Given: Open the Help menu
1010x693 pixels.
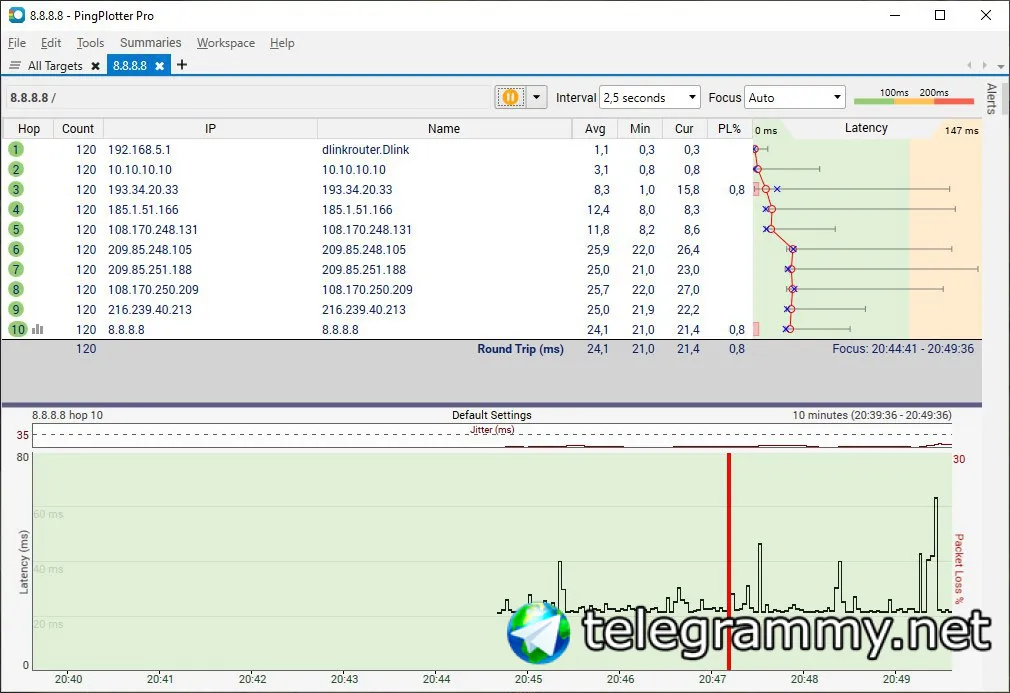Looking at the screenshot, I should pos(281,43).
